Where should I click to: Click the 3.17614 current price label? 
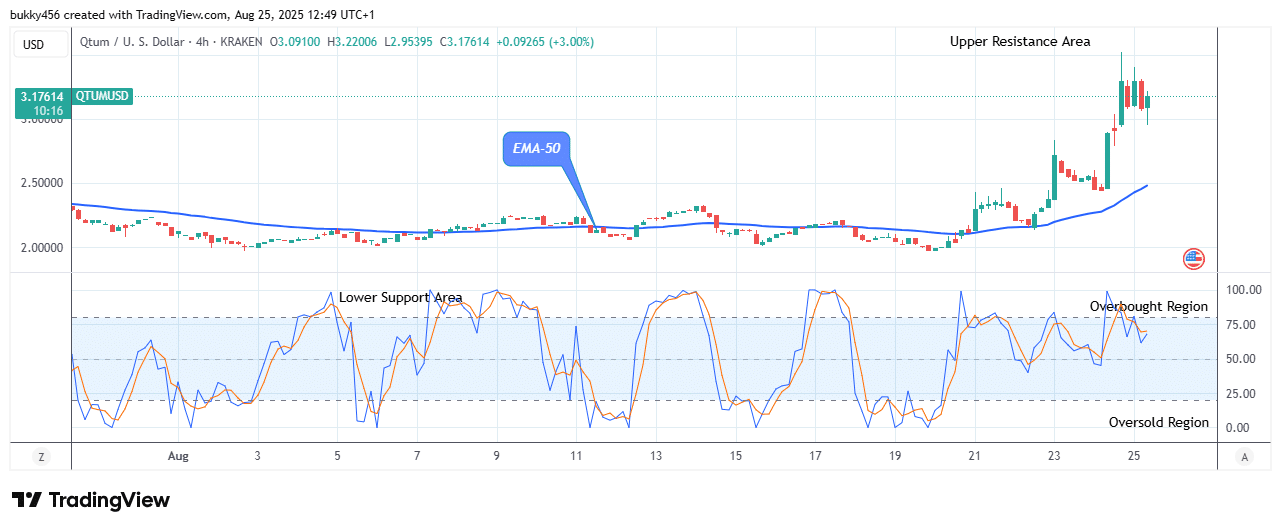pos(42,96)
